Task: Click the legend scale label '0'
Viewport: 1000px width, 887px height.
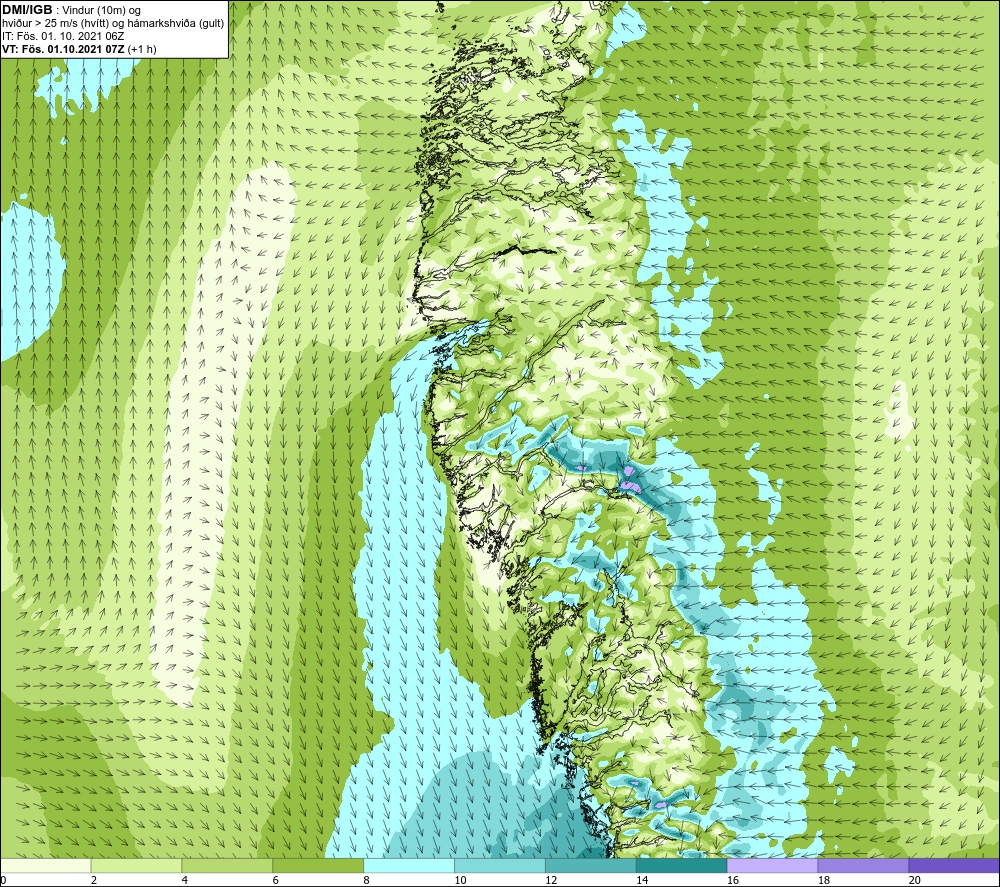Action: (3, 880)
